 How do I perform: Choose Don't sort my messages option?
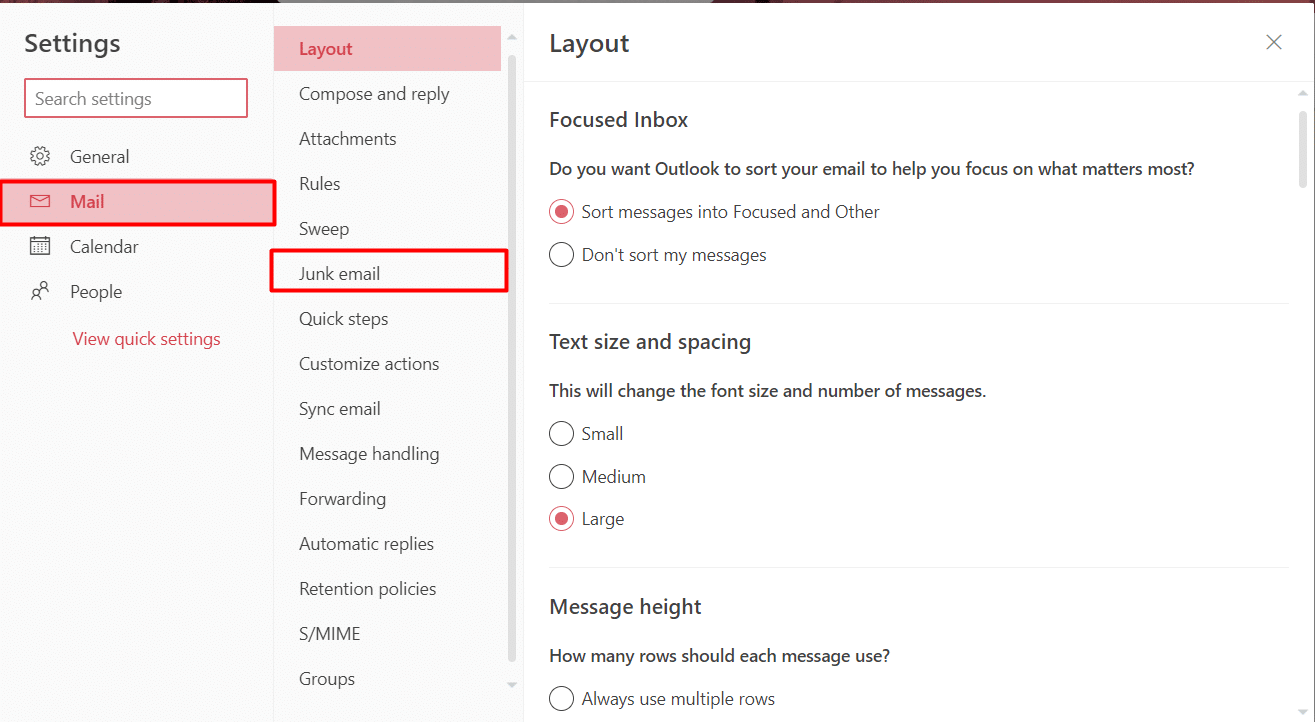click(562, 255)
